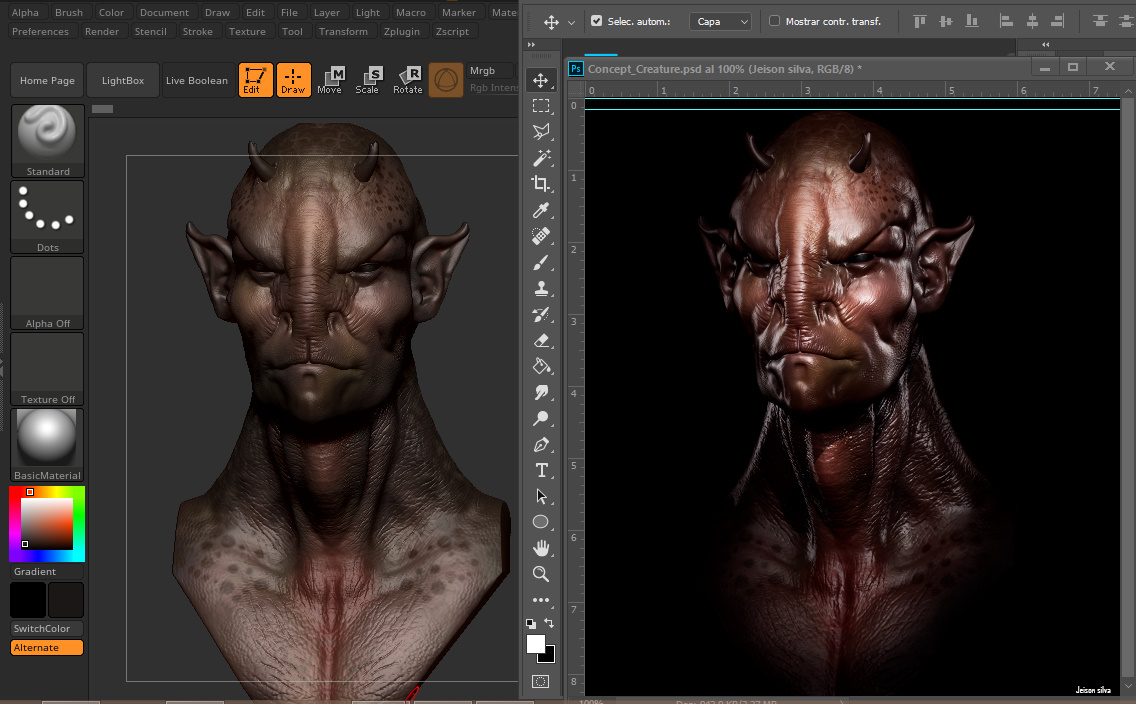Open the Standard brush picker
Viewport: 1136px width, 704px height.
pos(47,141)
